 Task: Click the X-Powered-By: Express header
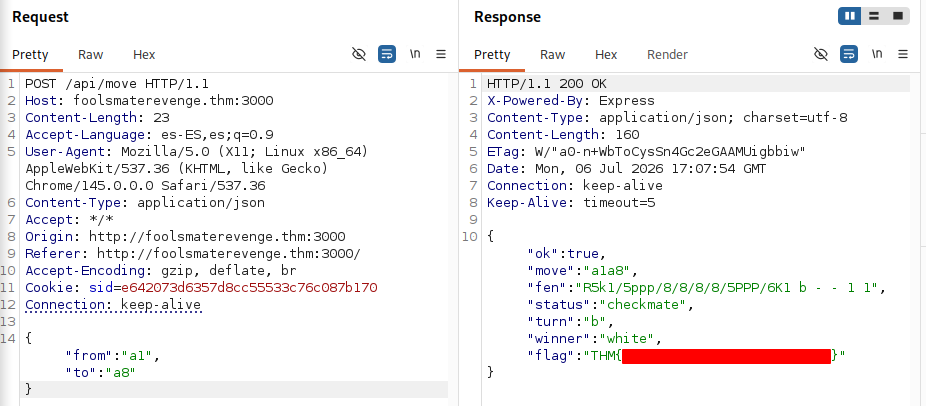(x=570, y=100)
